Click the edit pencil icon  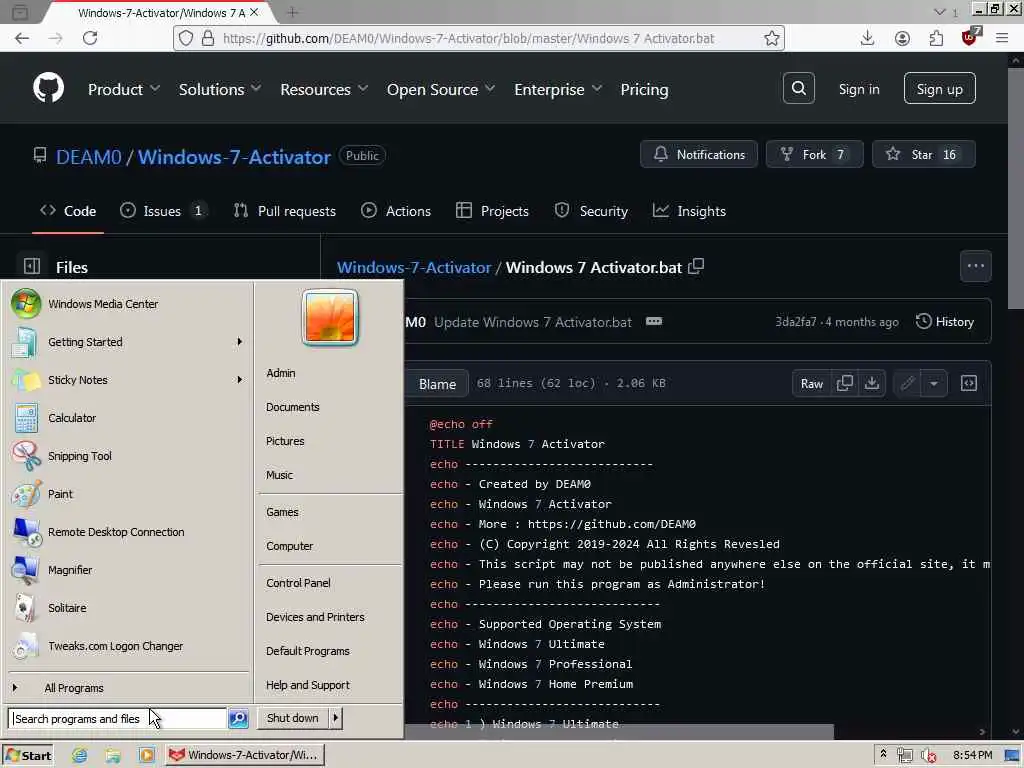(907, 383)
